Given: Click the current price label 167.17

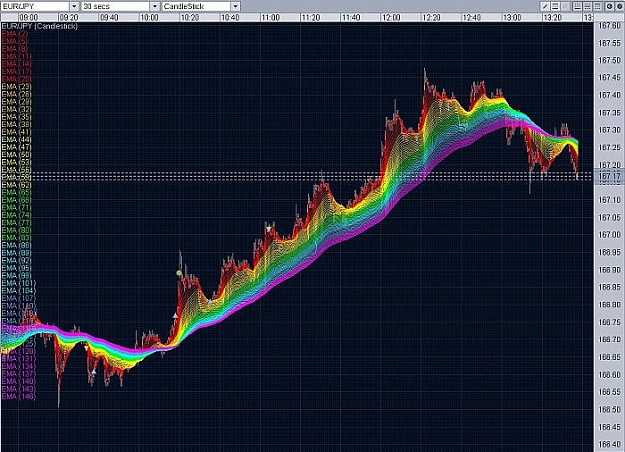Looking at the screenshot, I should pos(609,176).
